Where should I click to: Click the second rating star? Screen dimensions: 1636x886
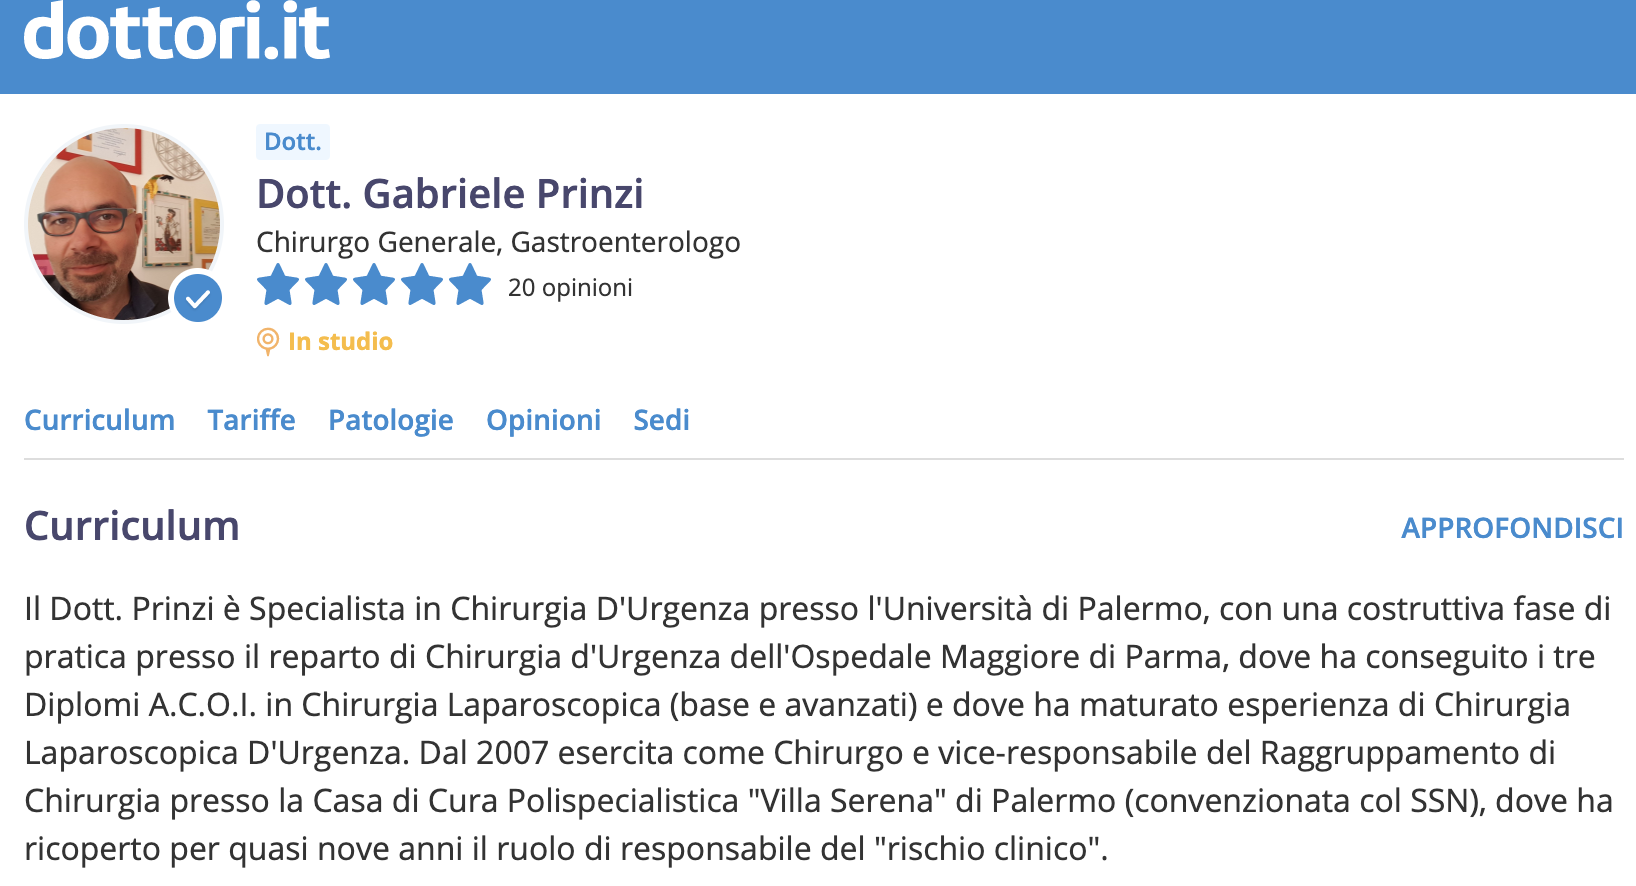pyautogui.click(x=326, y=286)
